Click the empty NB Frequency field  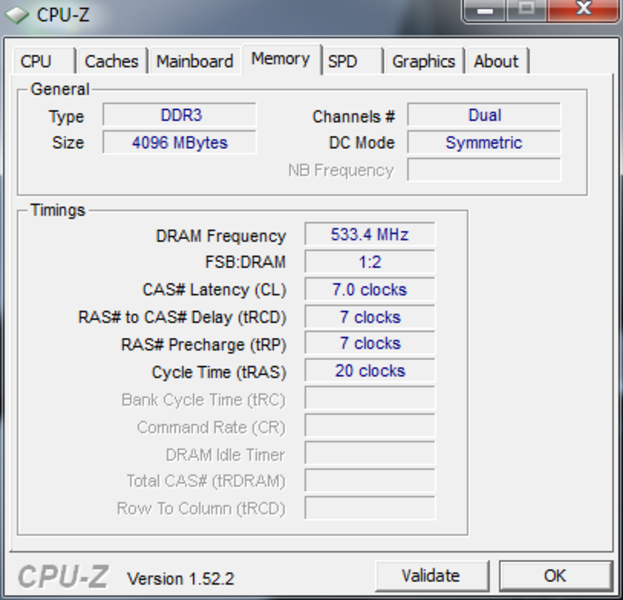484,170
